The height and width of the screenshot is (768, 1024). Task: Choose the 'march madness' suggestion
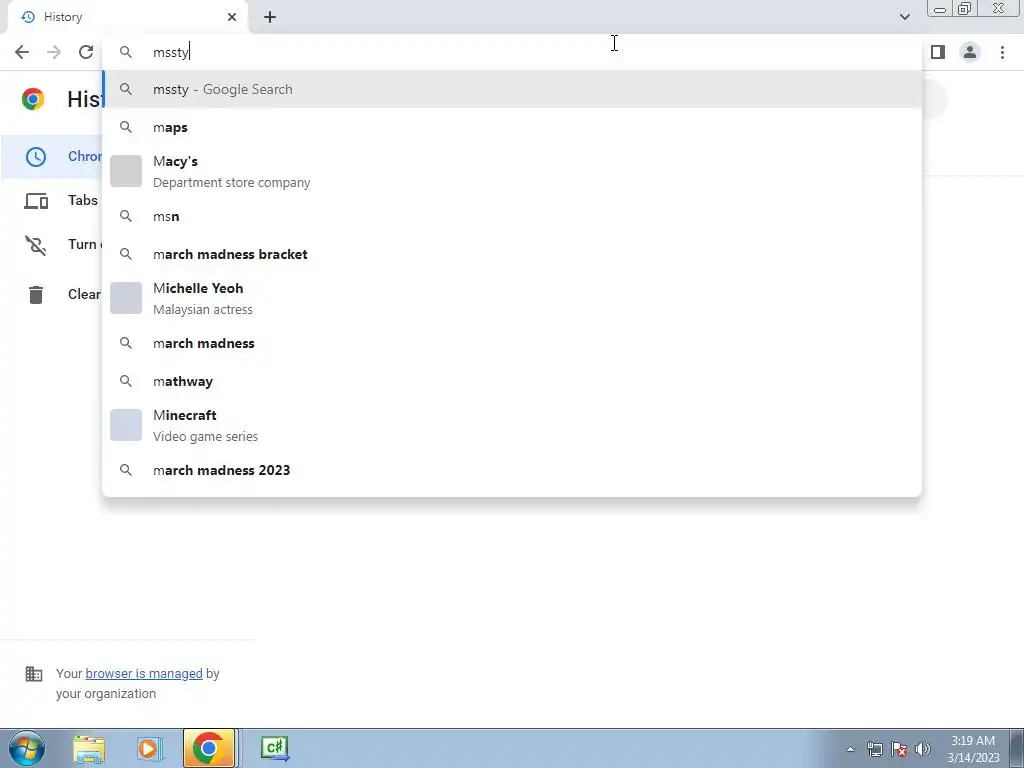pyautogui.click(x=512, y=344)
